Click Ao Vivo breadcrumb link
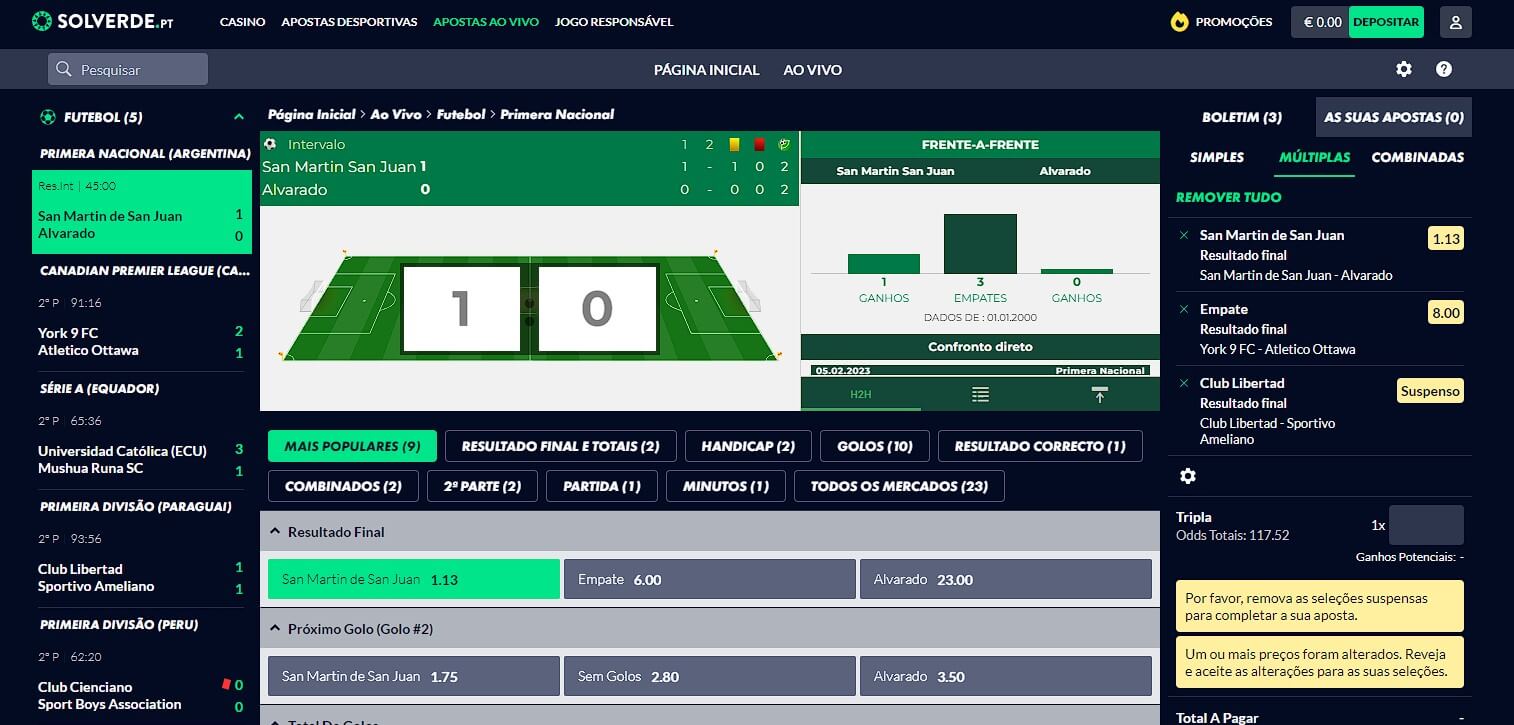Viewport: 1514px width, 725px height. point(396,114)
